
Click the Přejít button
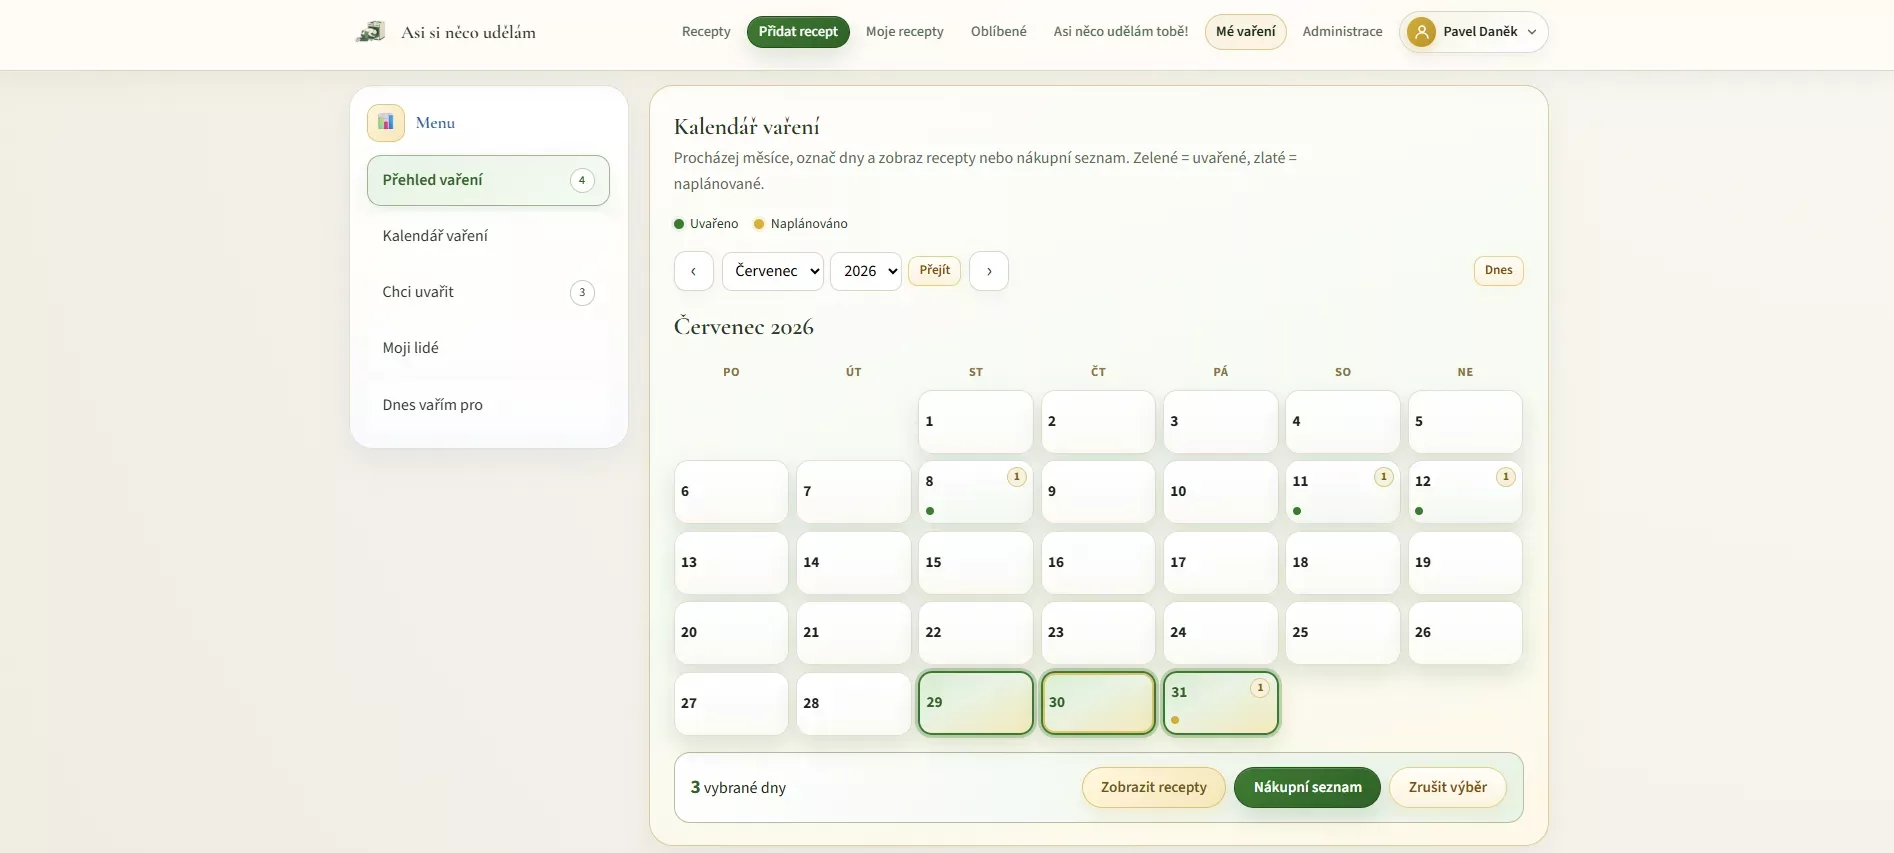(x=935, y=271)
